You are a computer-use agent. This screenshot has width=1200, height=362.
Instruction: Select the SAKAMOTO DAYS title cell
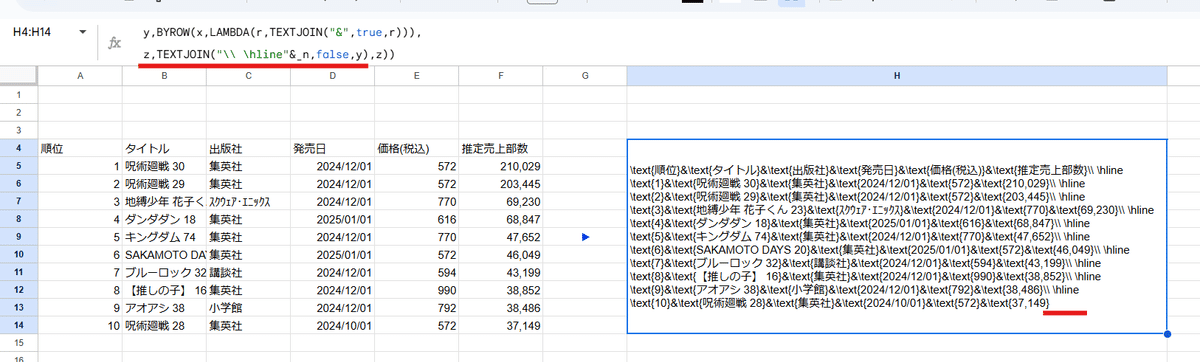[164, 255]
